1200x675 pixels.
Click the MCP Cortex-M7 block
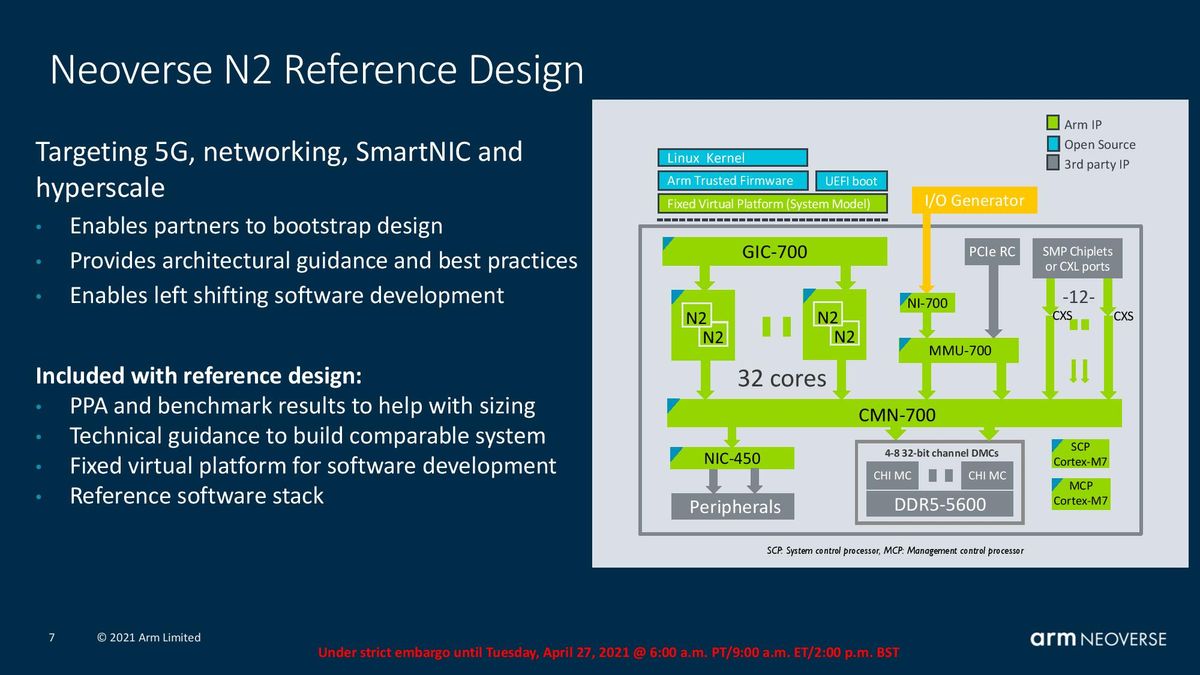coord(1081,493)
